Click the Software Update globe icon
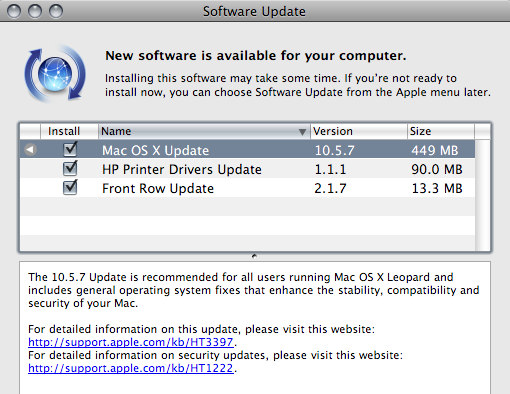 coord(55,74)
